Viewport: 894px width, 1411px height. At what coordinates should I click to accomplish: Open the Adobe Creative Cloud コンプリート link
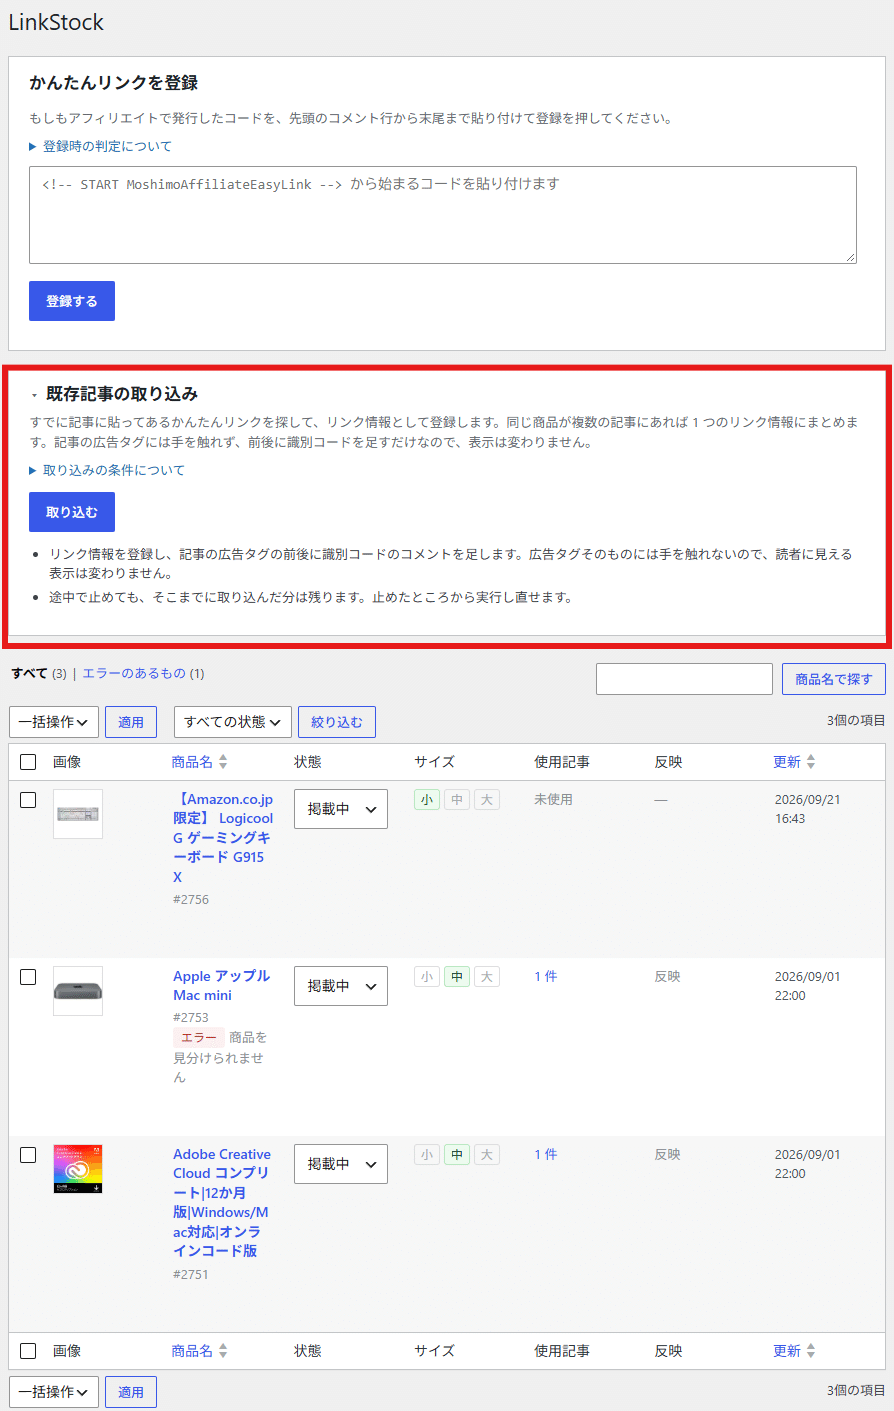[222, 1203]
